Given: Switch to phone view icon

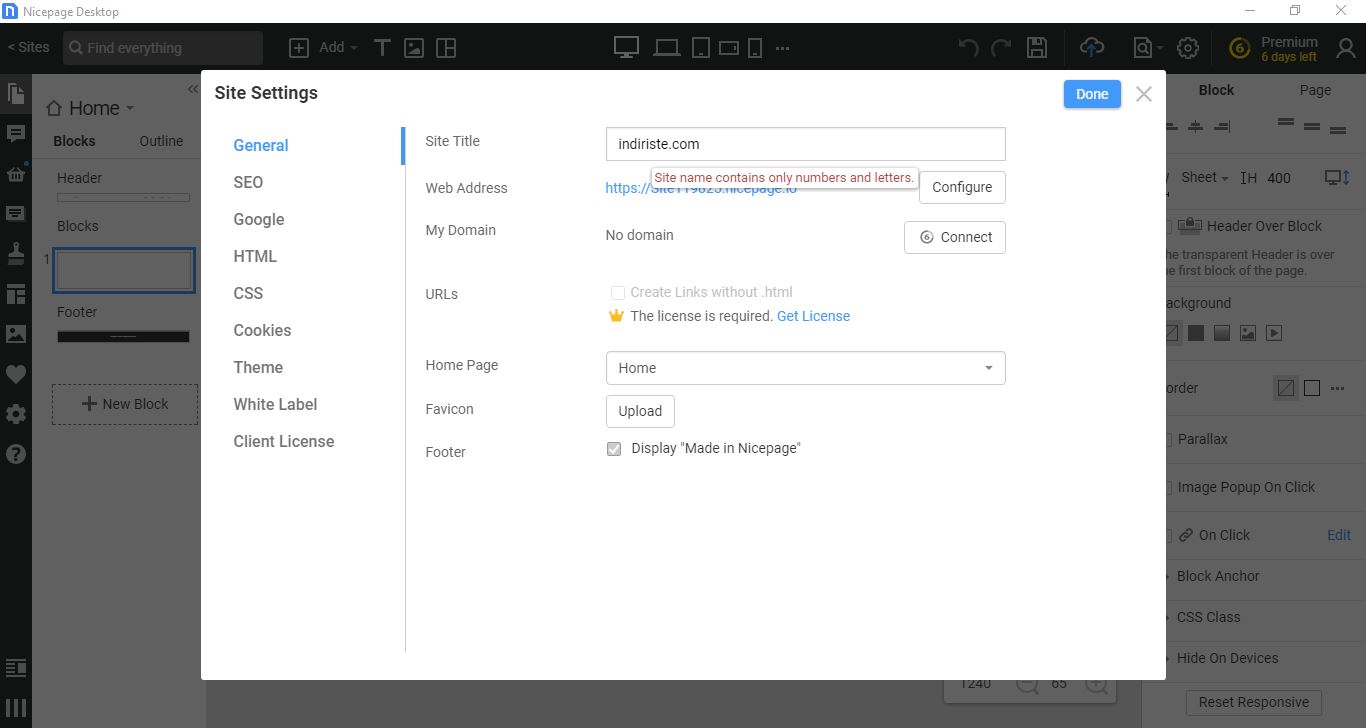Looking at the screenshot, I should 755,48.
